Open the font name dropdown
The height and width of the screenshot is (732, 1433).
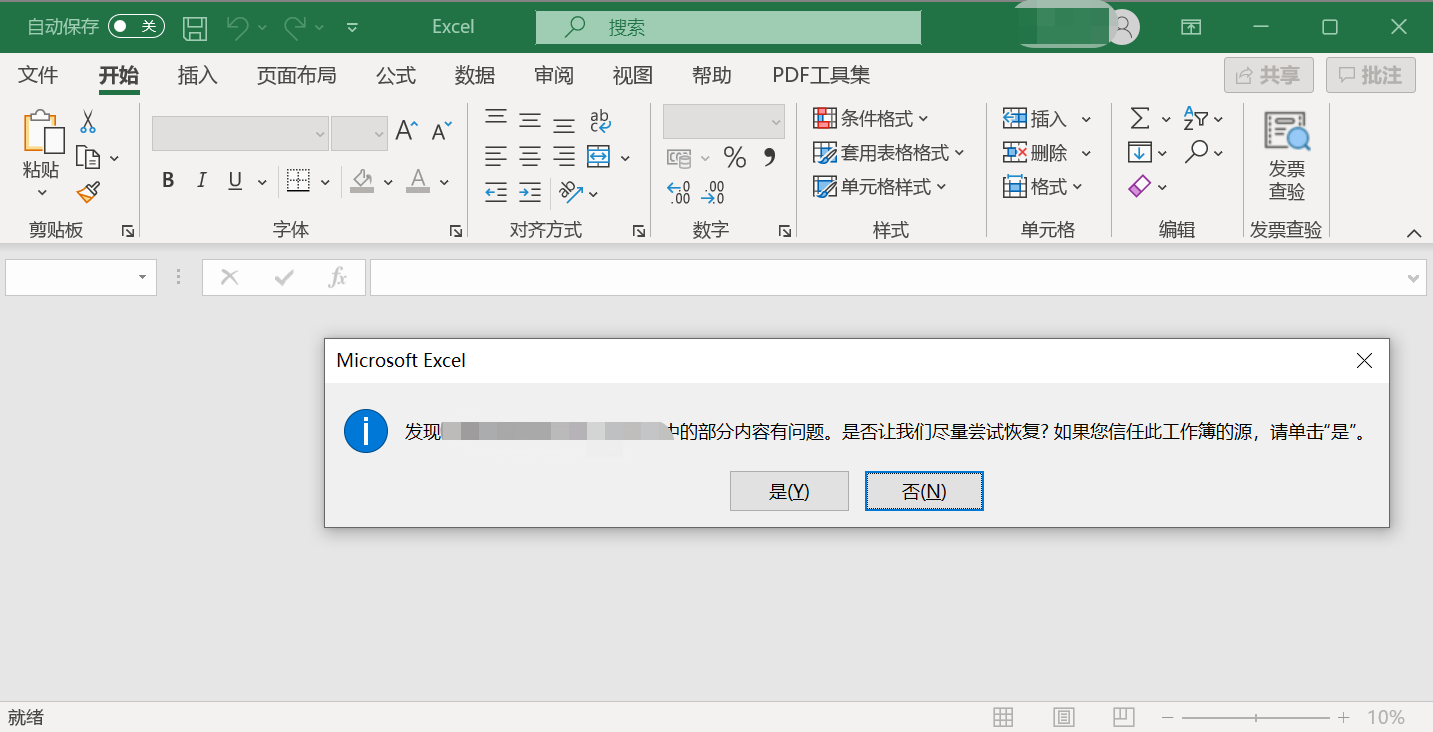(320, 133)
